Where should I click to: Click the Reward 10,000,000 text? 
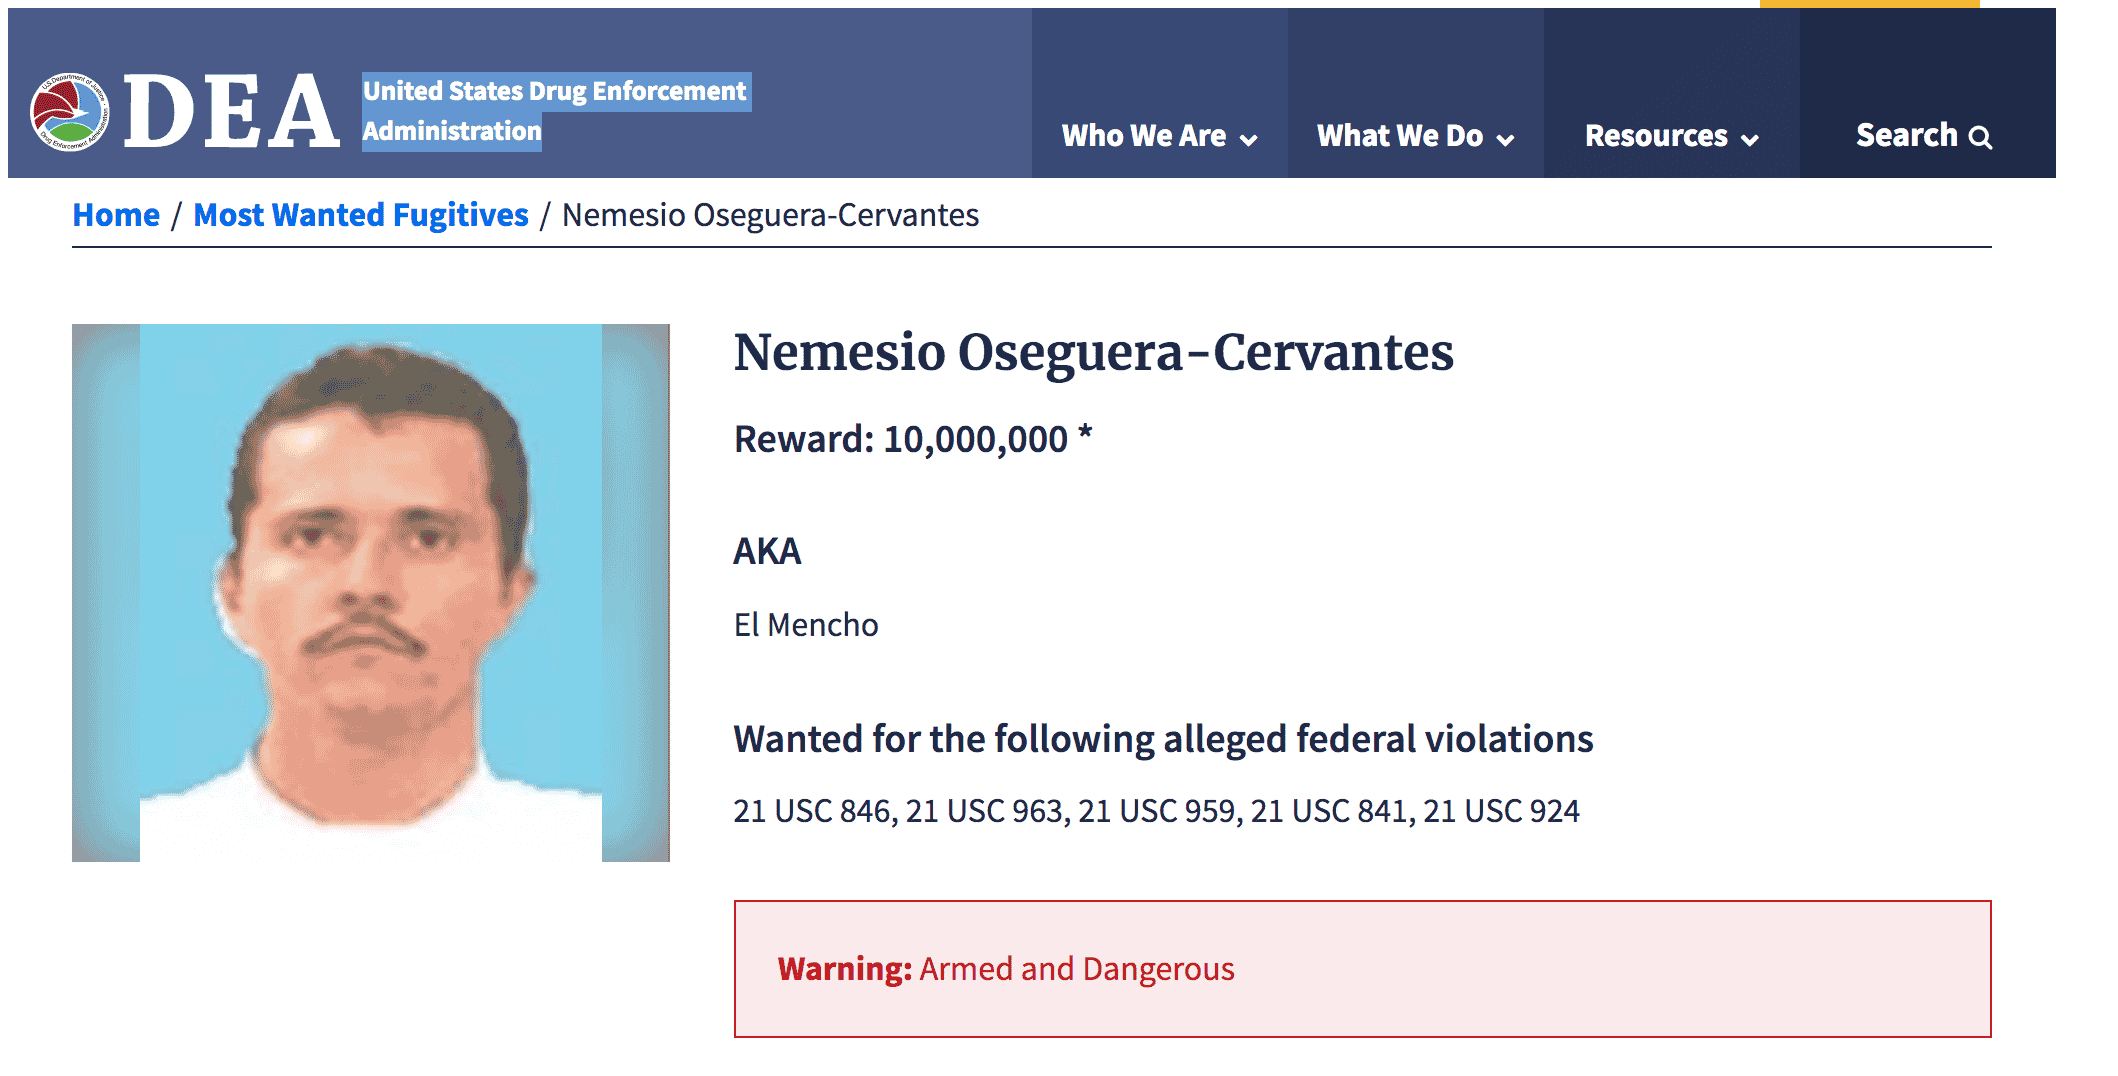pos(912,439)
